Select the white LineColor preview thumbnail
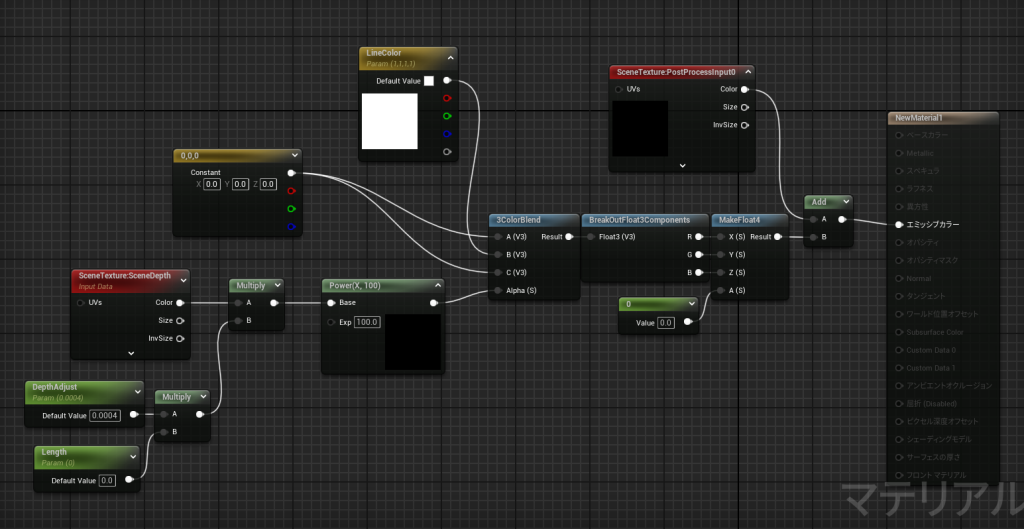 (389, 121)
